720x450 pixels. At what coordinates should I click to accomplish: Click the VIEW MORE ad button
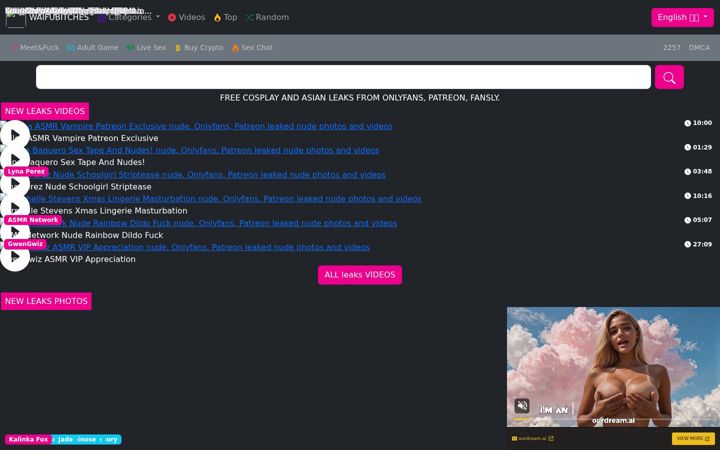693,439
